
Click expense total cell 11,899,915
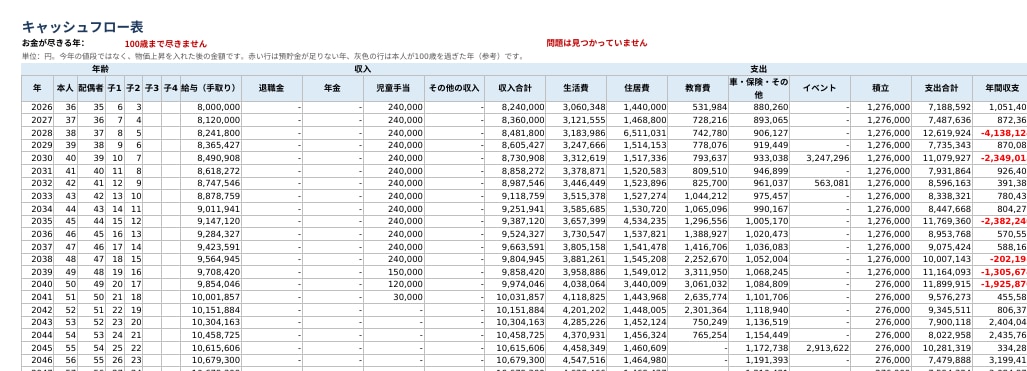942,285
